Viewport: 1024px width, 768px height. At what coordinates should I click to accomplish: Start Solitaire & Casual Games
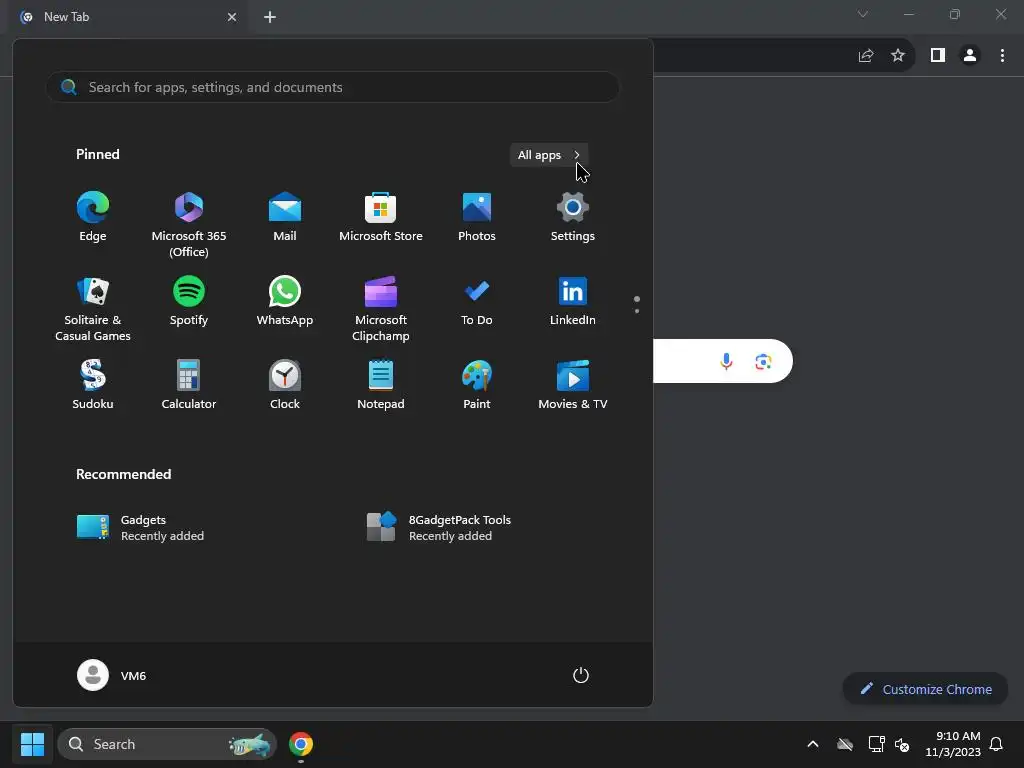coord(93,309)
